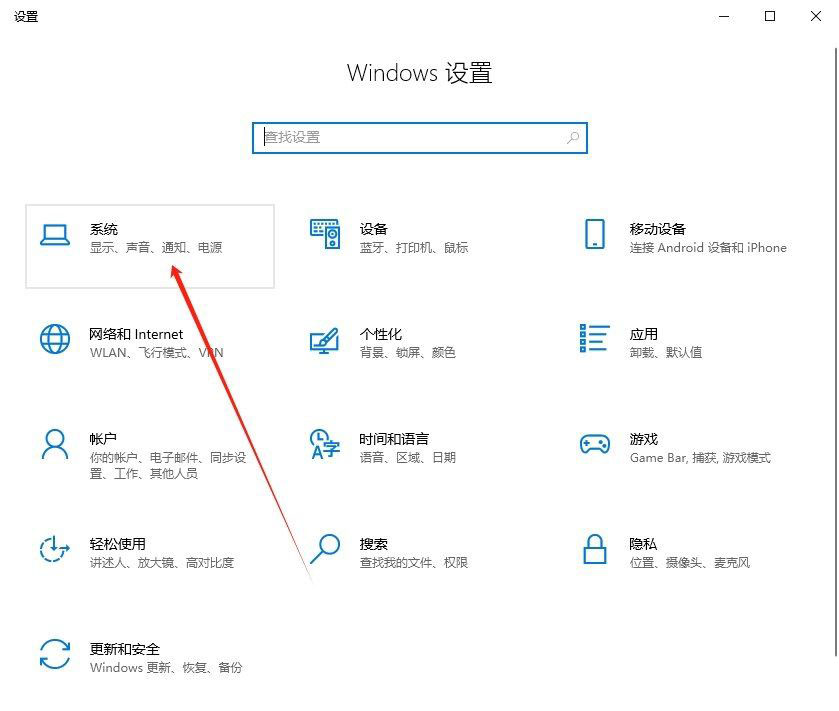Open the 轻松使用 icon
This screenshot has height=711, width=839.
pos(55,549)
